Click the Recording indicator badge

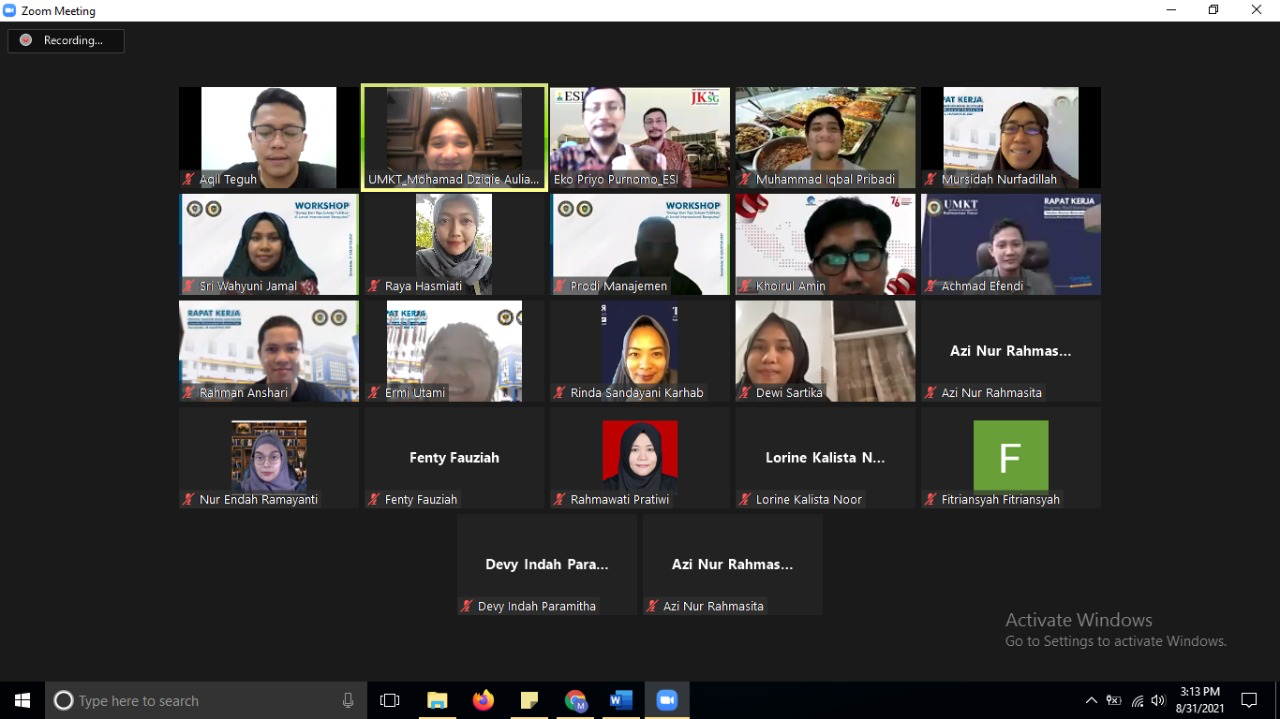[66, 41]
